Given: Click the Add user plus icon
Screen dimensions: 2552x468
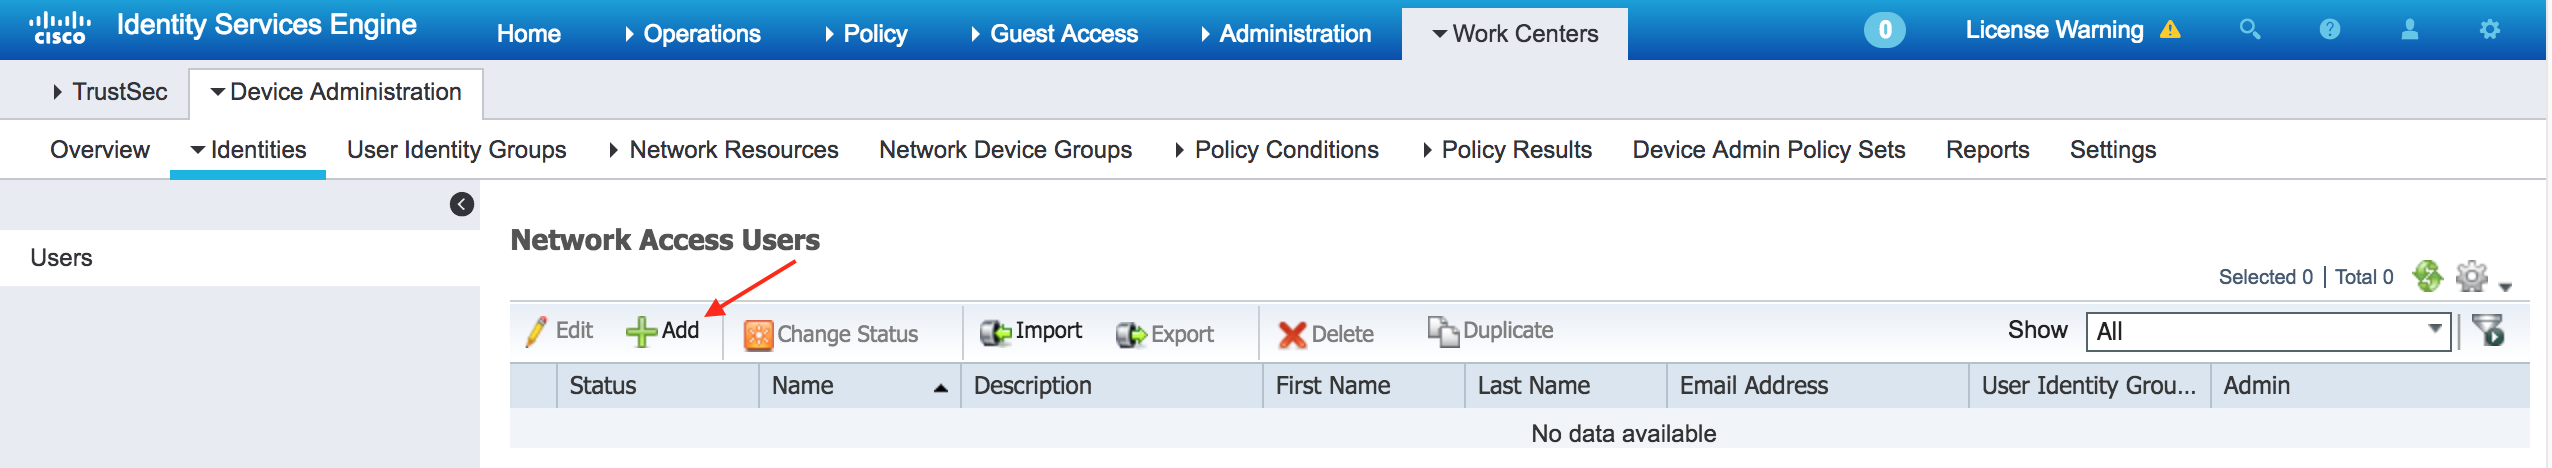Looking at the screenshot, I should click(x=641, y=332).
